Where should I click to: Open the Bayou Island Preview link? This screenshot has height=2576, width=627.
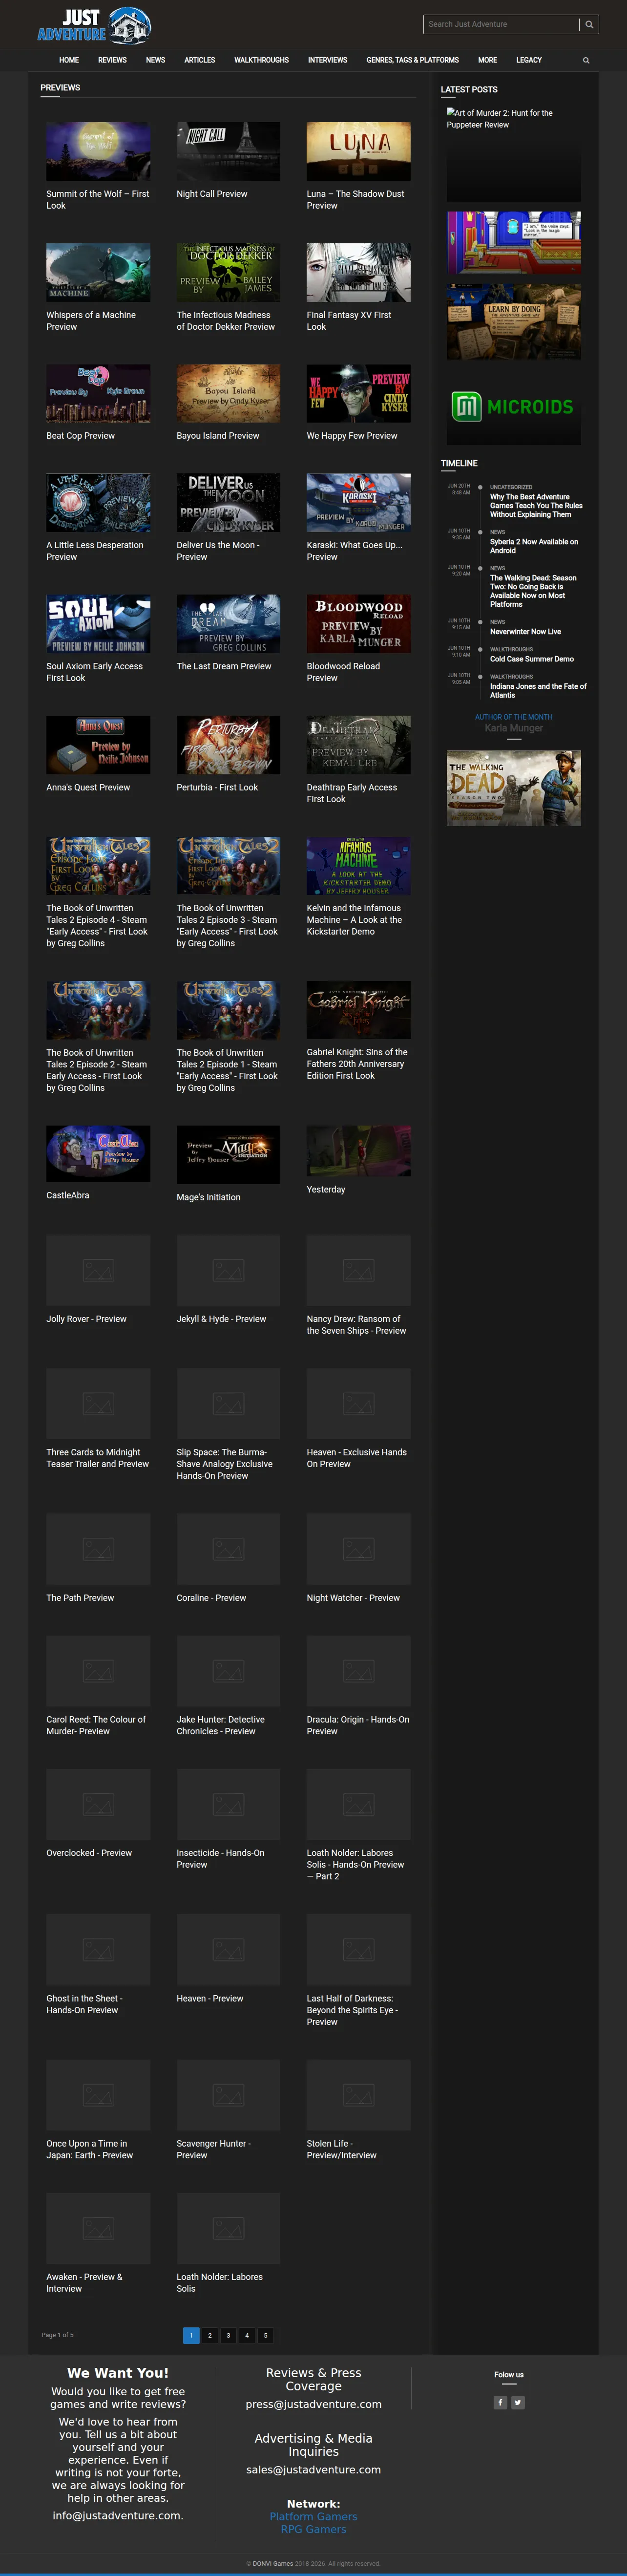click(x=218, y=436)
